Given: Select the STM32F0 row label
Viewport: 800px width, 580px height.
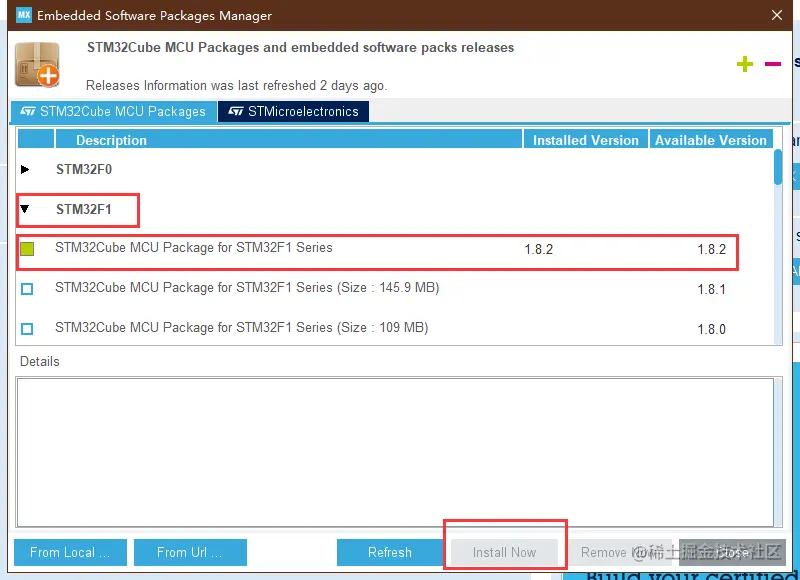Looking at the screenshot, I should point(84,169).
